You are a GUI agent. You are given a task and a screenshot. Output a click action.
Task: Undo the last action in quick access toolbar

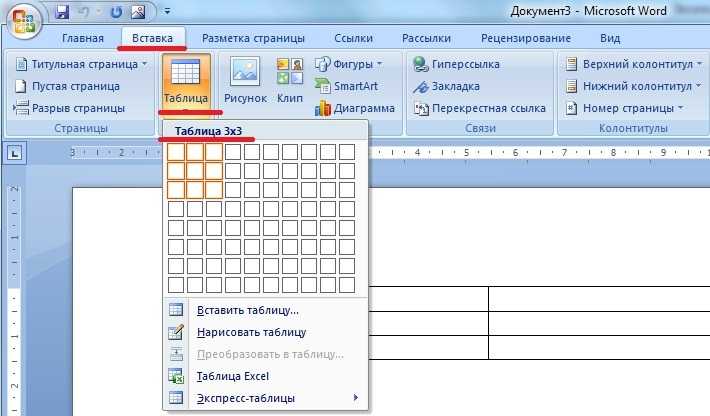point(85,12)
